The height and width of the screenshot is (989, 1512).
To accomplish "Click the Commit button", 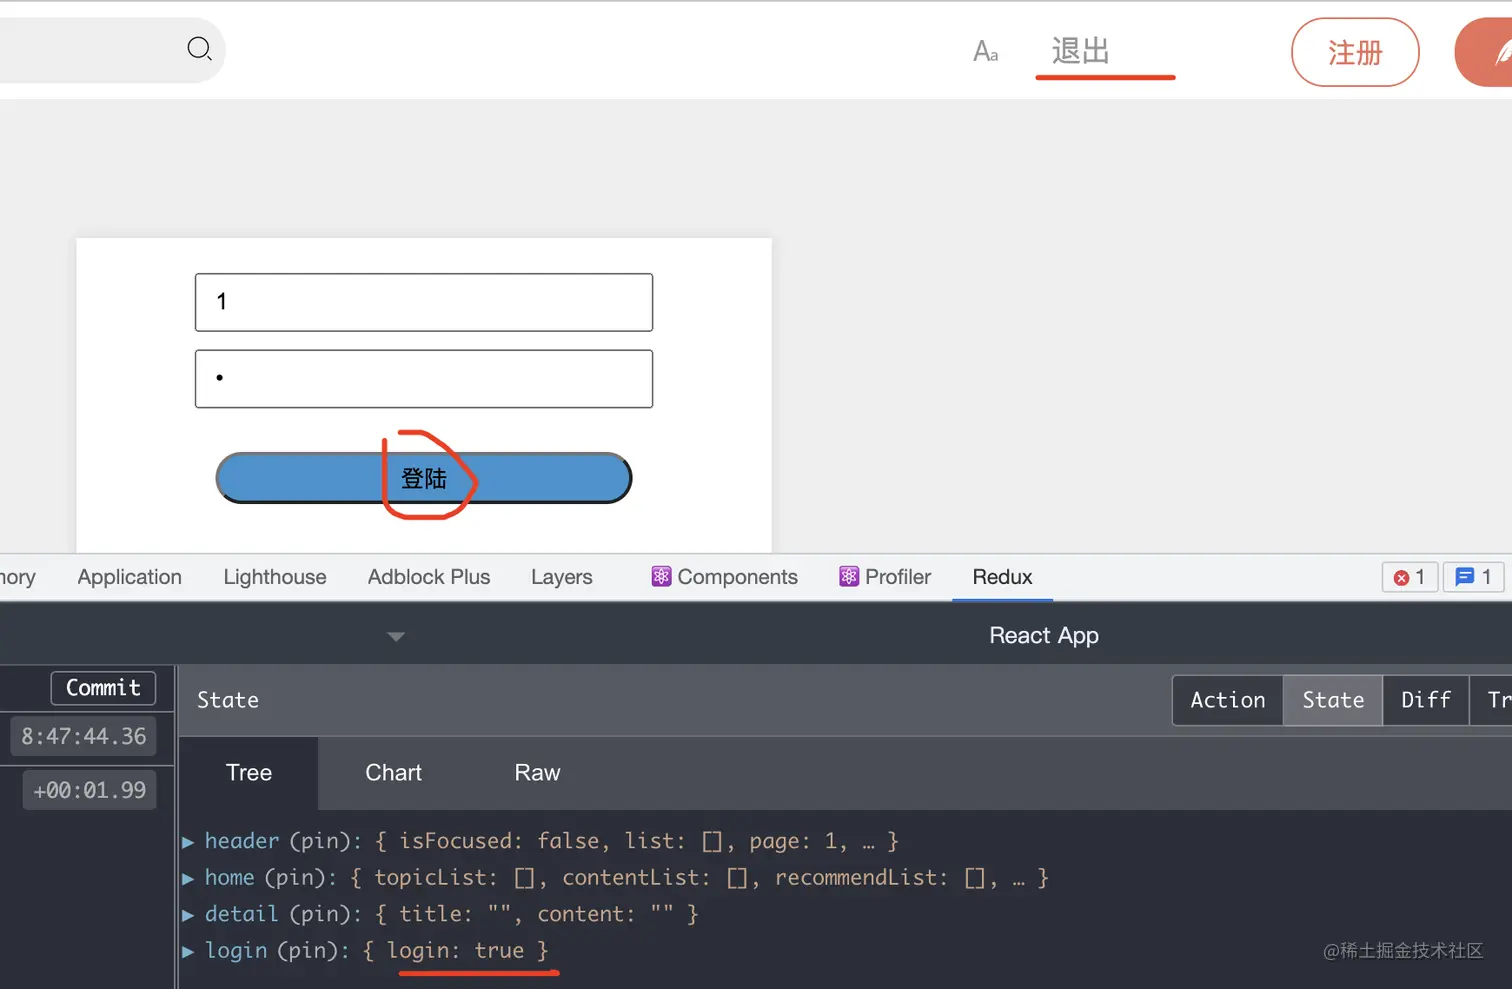I will [103, 688].
